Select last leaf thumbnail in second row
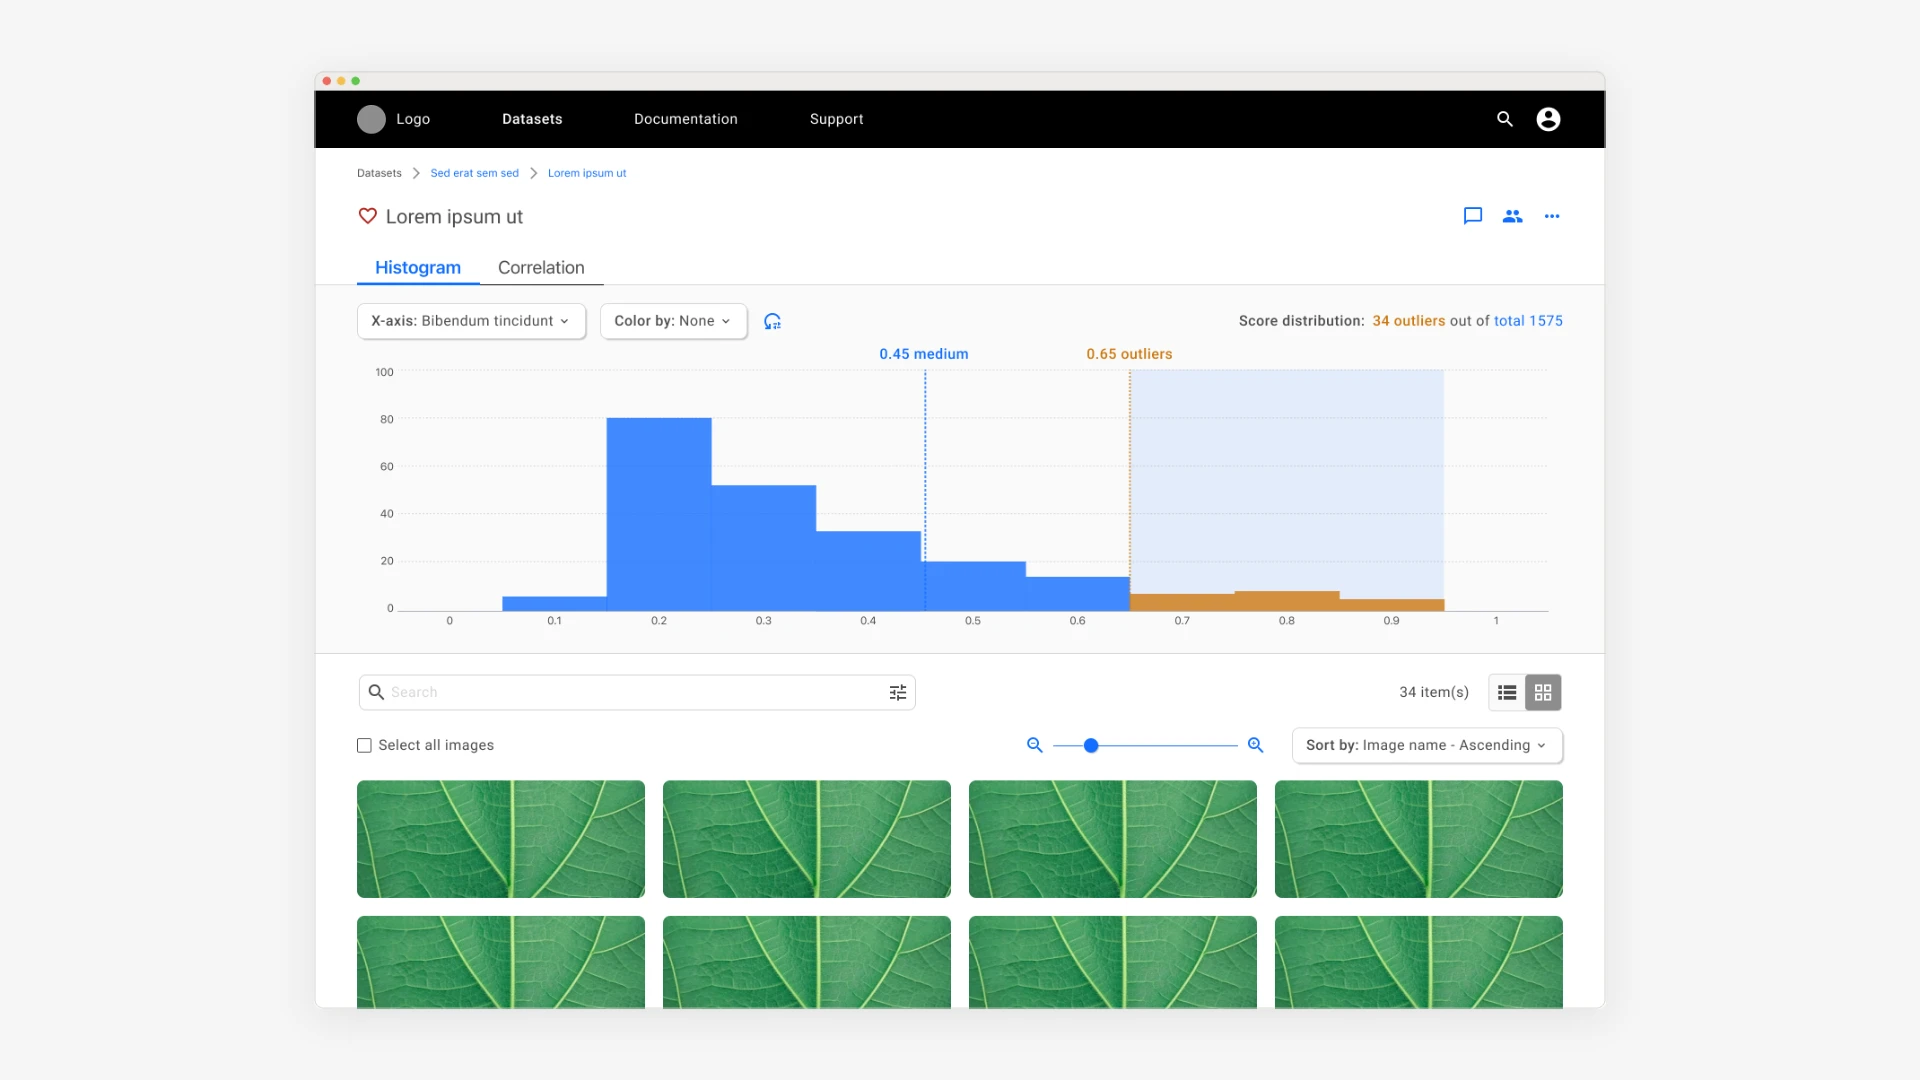Screen dimensions: 1920x1080 tap(1419, 962)
